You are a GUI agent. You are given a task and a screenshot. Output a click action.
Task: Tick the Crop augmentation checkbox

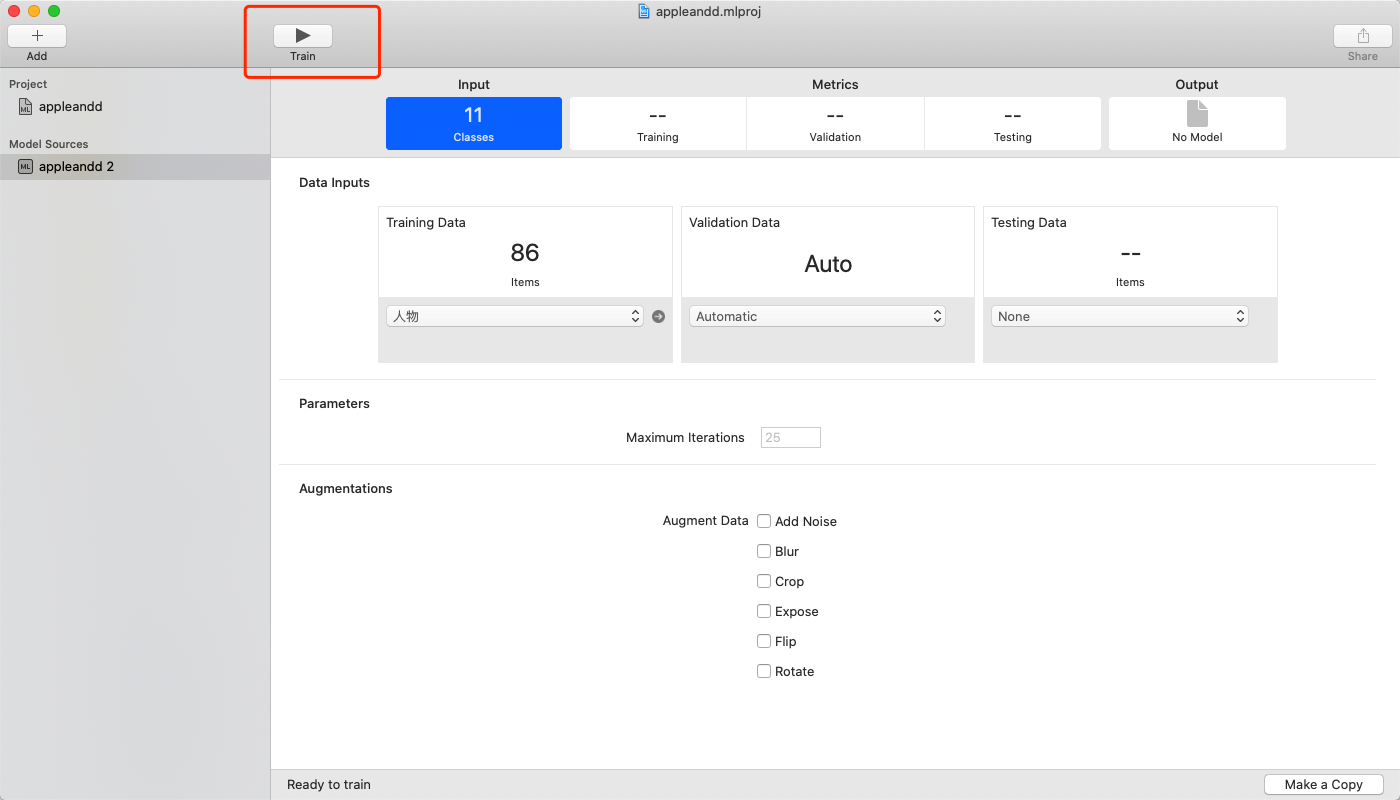pos(764,581)
